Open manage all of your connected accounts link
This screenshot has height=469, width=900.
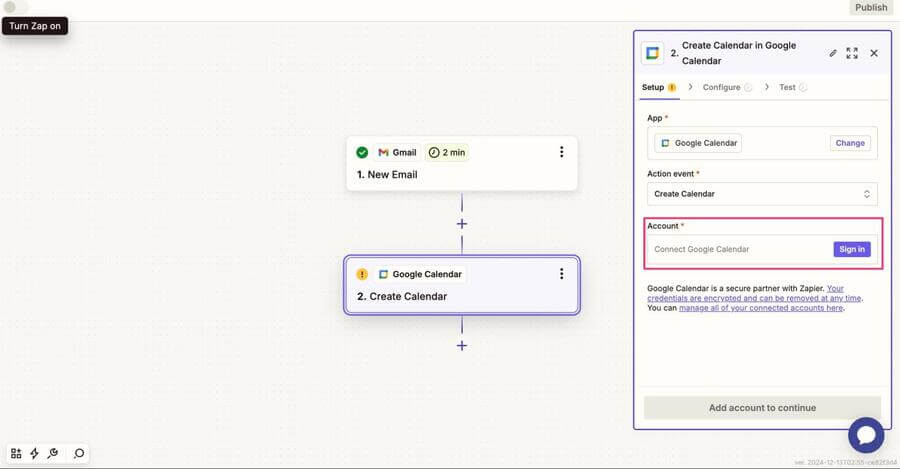click(761, 308)
